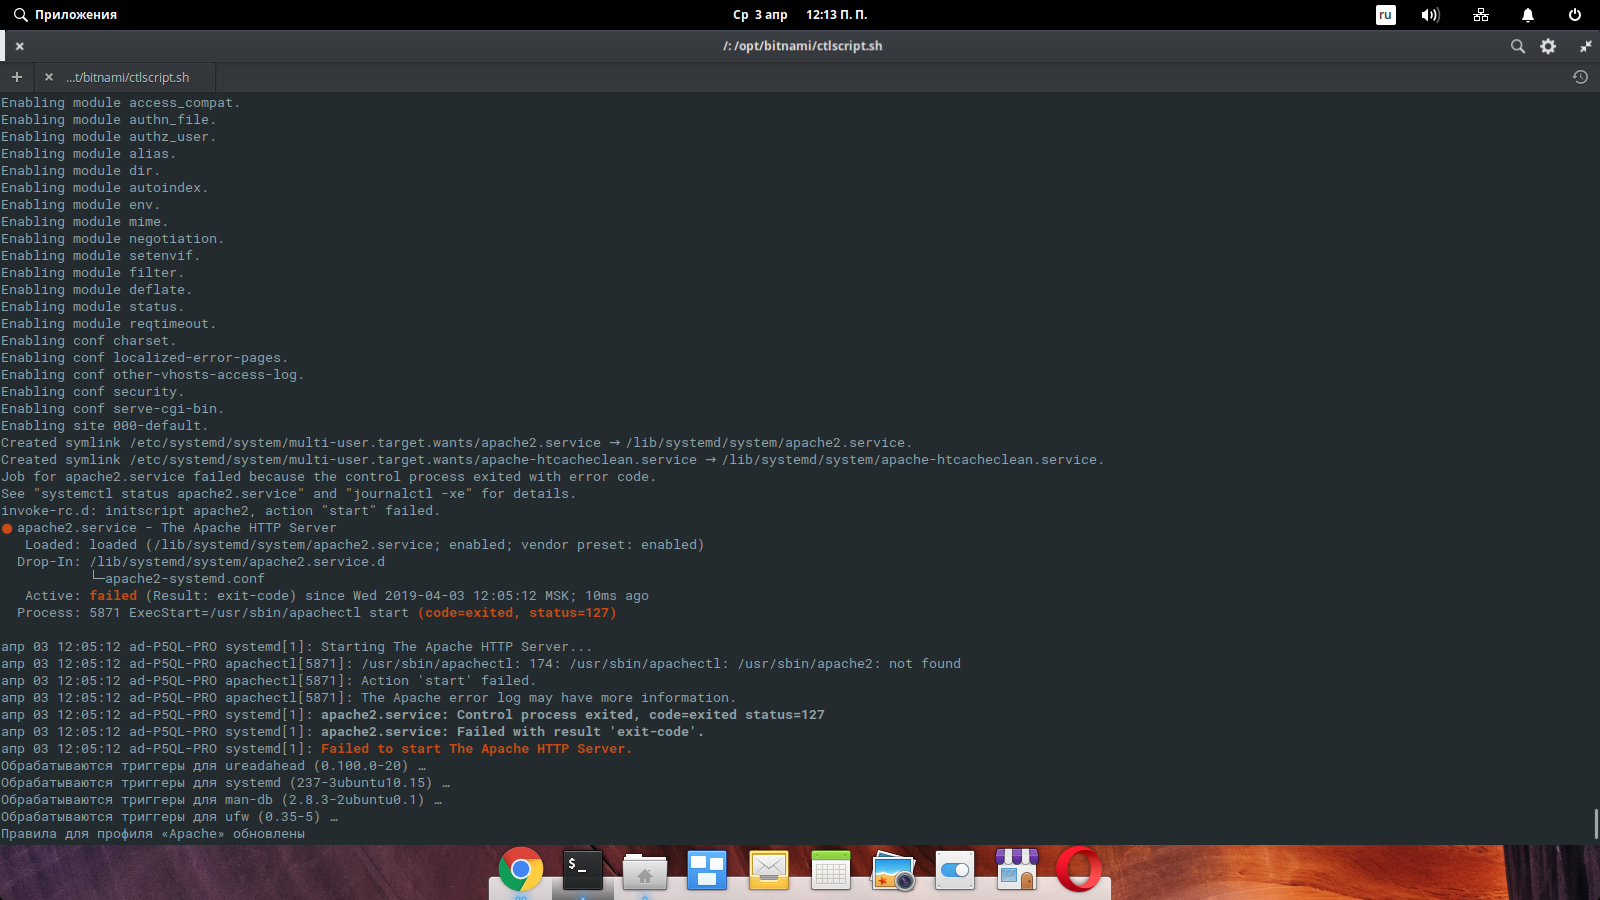Open the date and time indicator
Image resolution: width=1600 pixels, height=900 pixels.
pos(800,15)
